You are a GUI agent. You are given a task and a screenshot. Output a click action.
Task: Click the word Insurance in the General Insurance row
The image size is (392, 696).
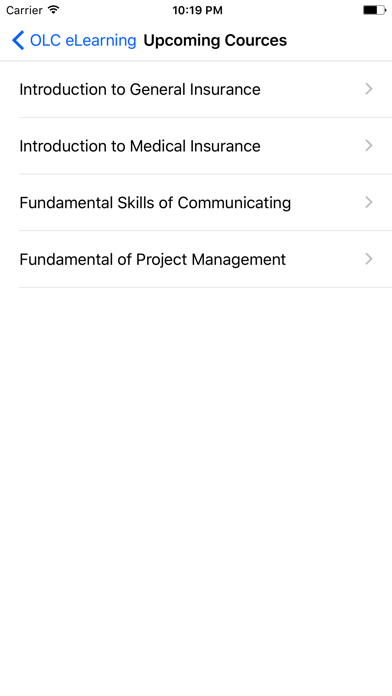225,89
